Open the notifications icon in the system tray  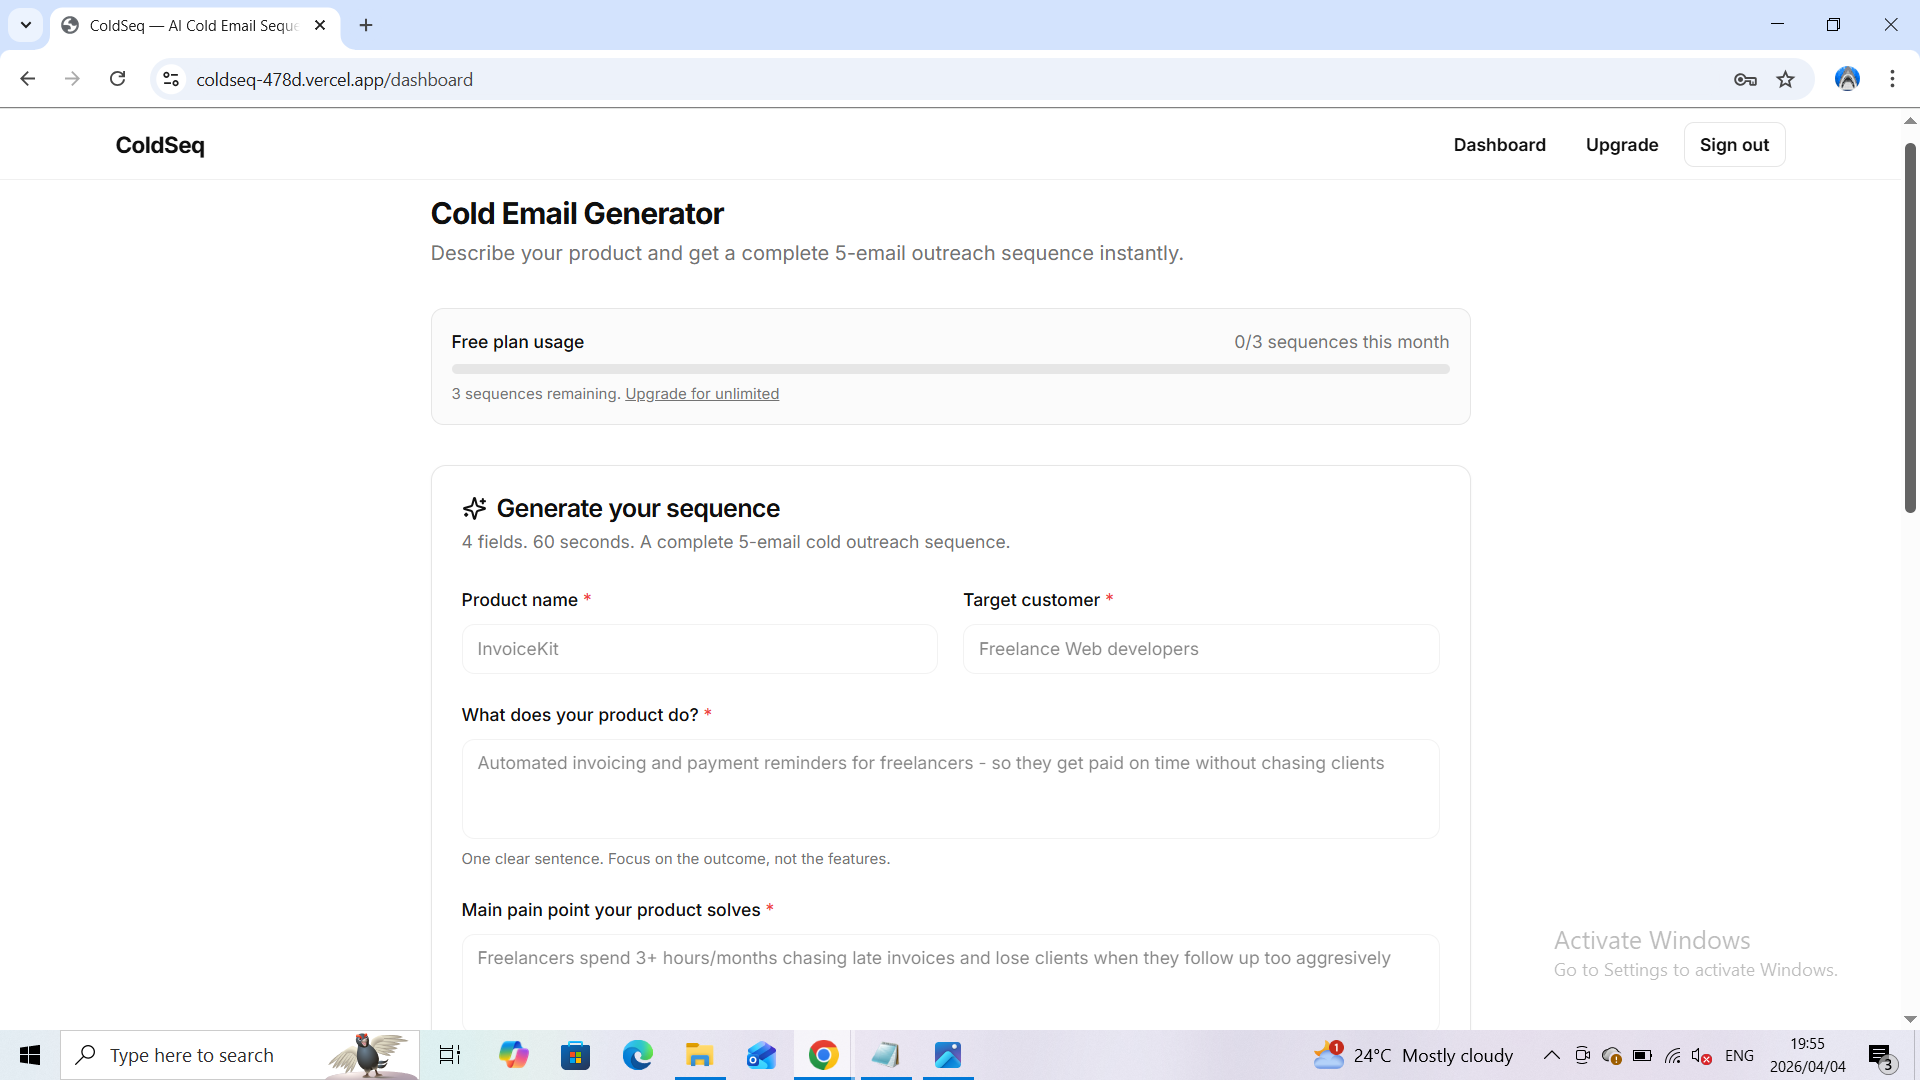[1881, 1055]
